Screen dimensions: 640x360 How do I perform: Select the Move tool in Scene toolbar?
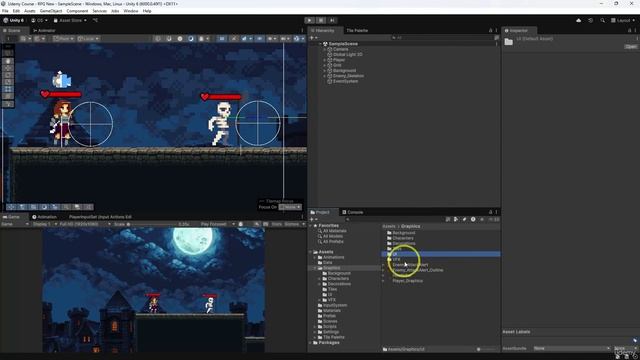(8, 68)
